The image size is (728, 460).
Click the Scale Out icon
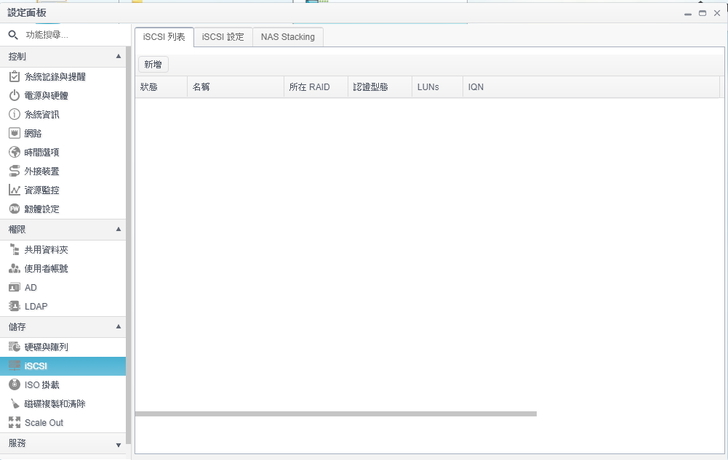click(14, 422)
